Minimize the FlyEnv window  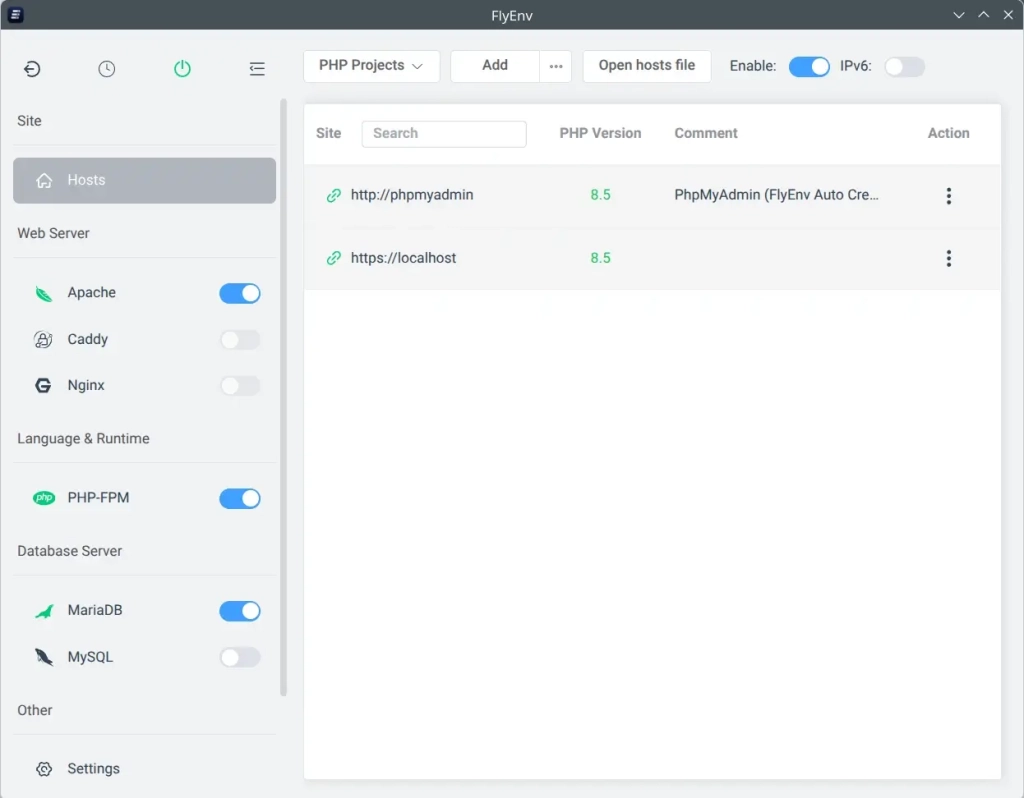click(x=959, y=14)
